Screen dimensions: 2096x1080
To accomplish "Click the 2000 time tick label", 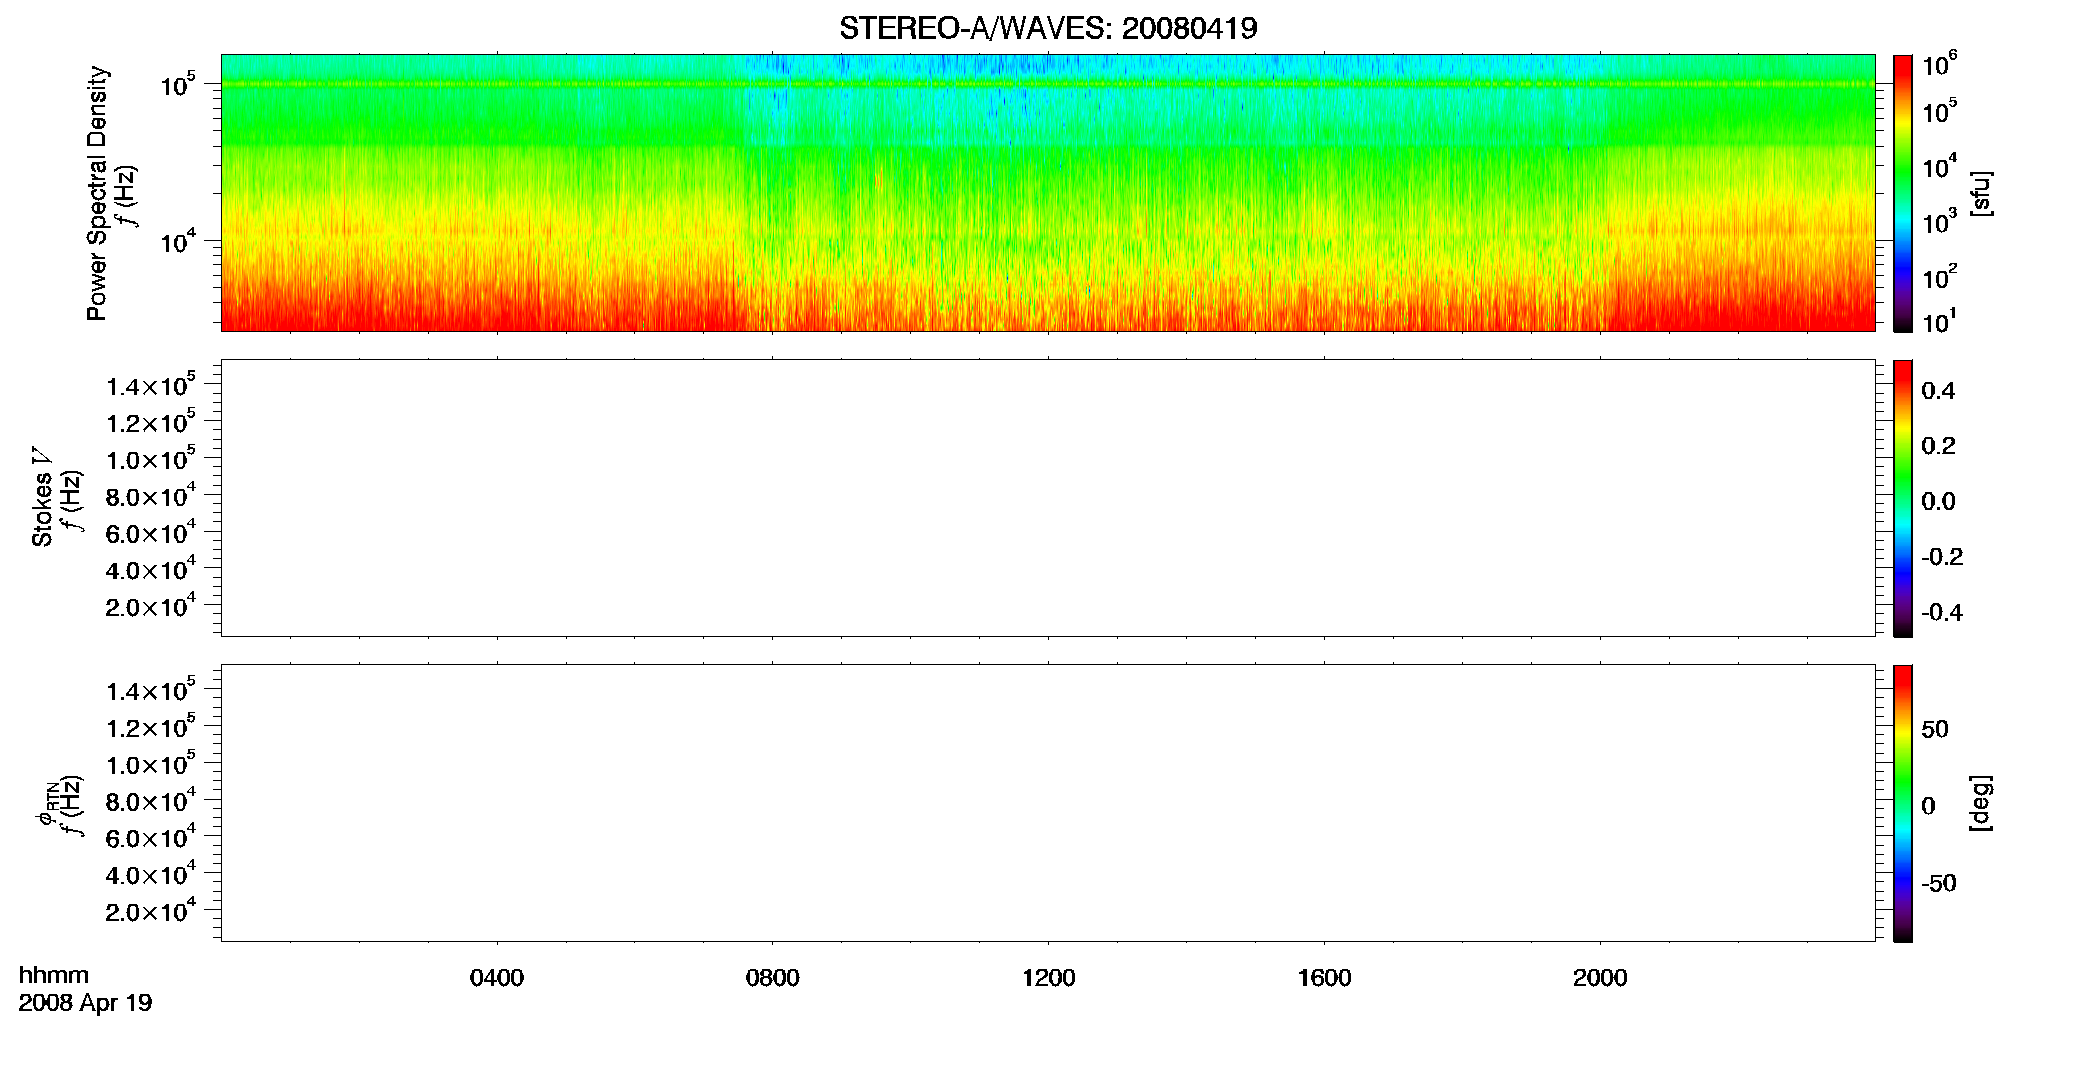I will pyautogui.click(x=1600, y=978).
